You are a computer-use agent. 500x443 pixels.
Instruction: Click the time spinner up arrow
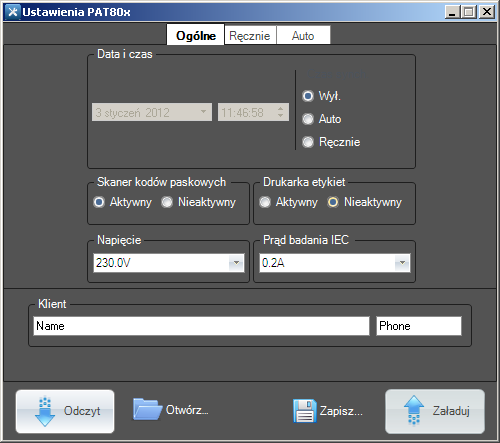(x=281, y=108)
